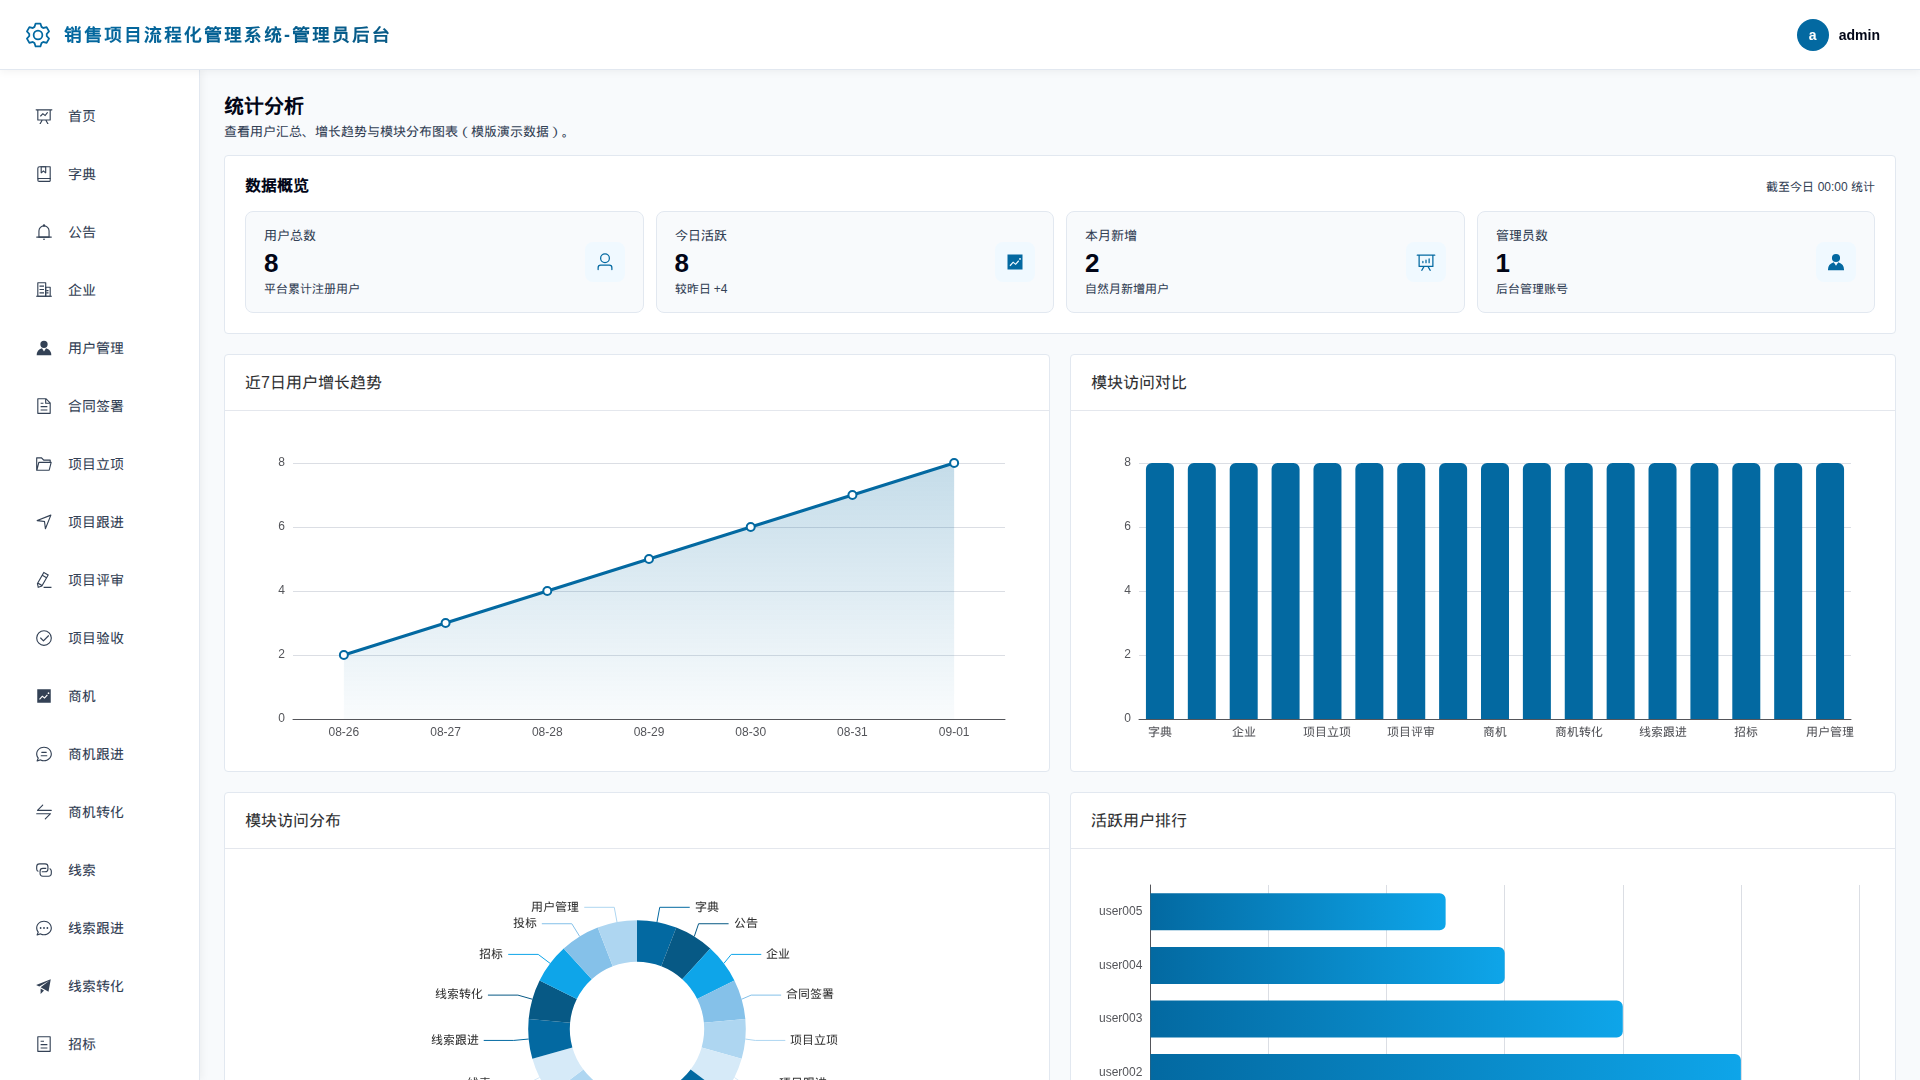The width and height of the screenshot is (1920, 1080).
Task: Click the 字典 book icon in sidebar
Action: pyautogui.click(x=44, y=174)
